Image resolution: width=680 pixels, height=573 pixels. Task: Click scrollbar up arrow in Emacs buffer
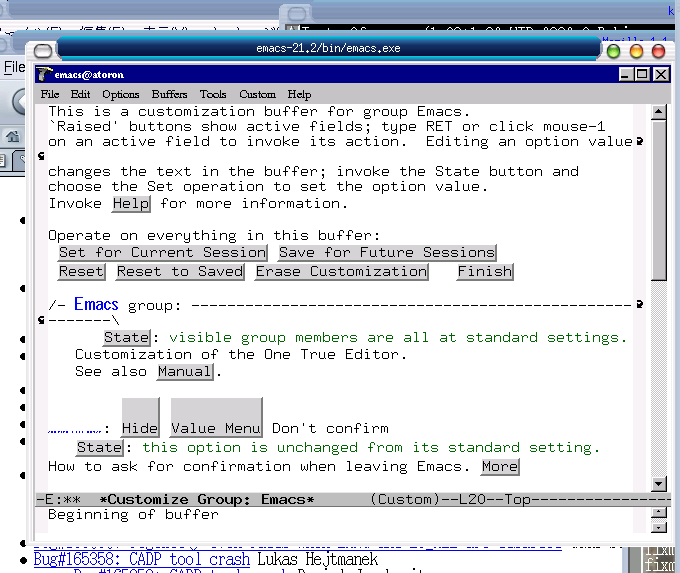click(x=659, y=112)
